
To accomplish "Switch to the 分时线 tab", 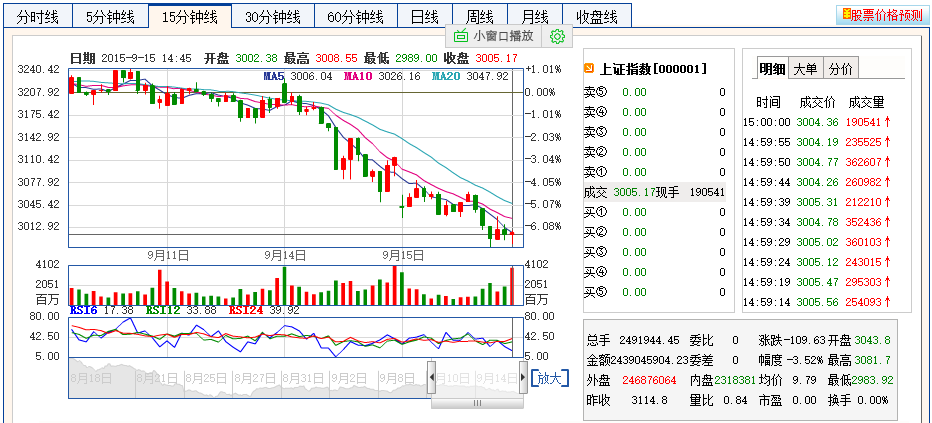I will (37, 16).
